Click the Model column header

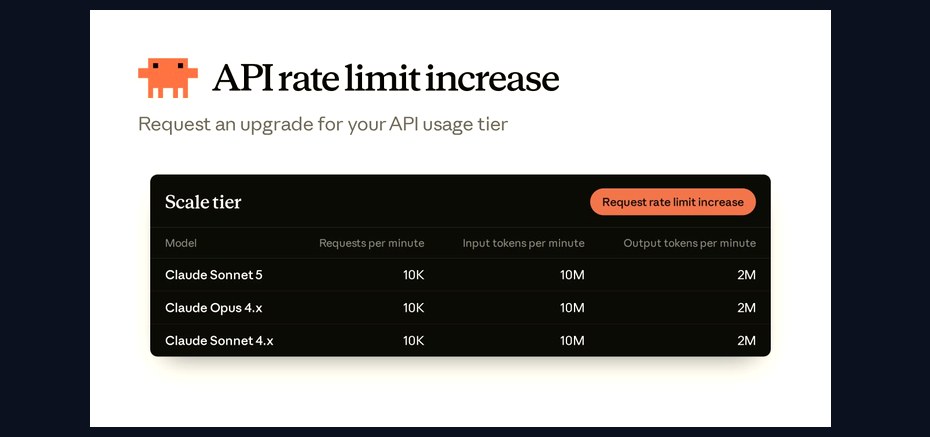[181, 243]
